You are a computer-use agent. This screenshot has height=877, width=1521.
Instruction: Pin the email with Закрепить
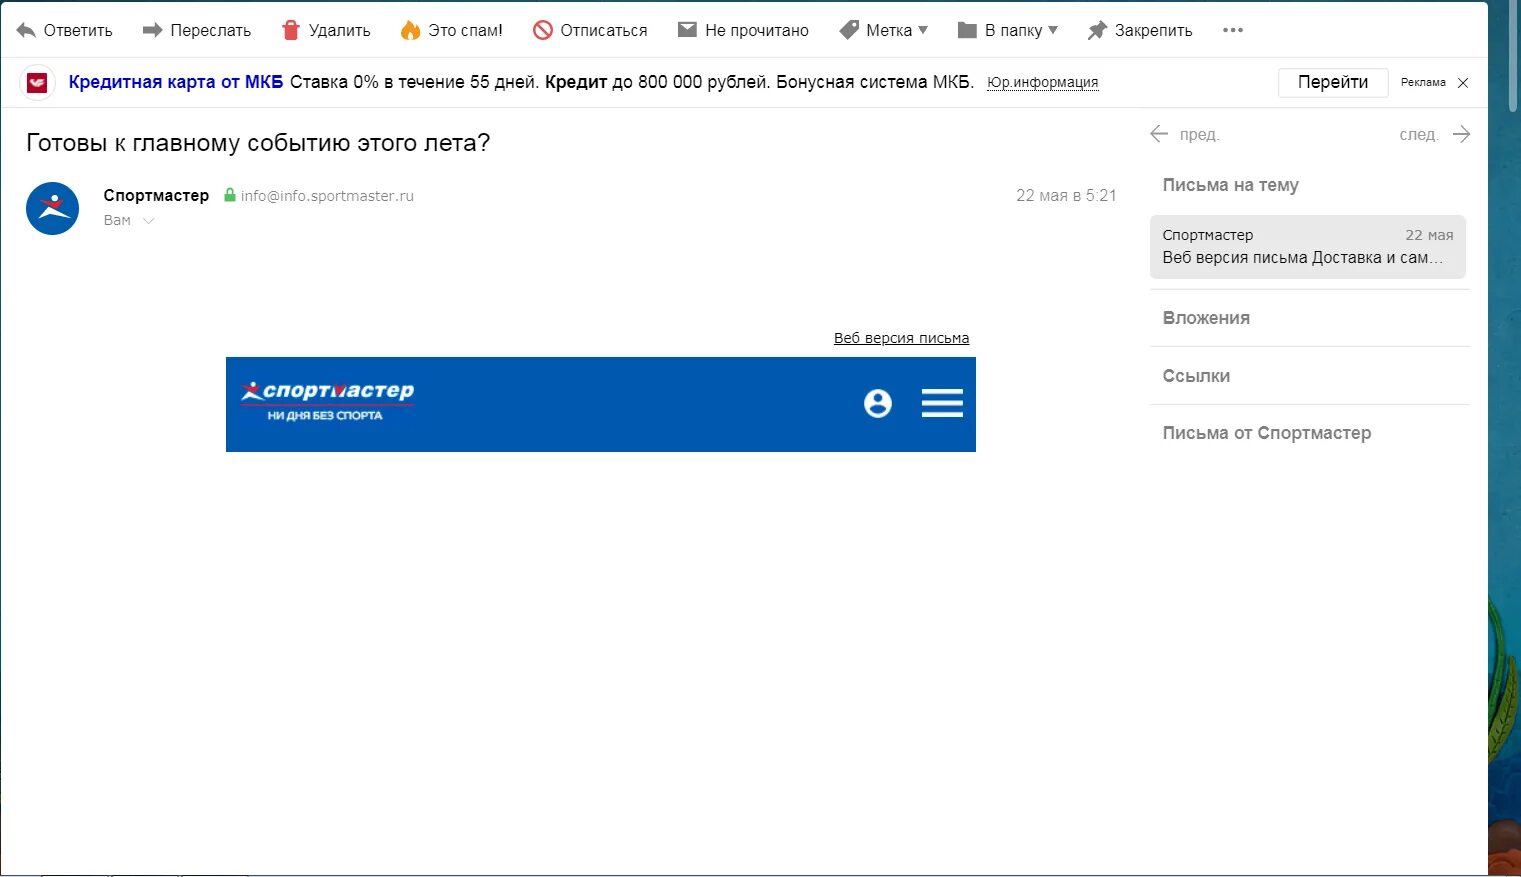(1140, 30)
